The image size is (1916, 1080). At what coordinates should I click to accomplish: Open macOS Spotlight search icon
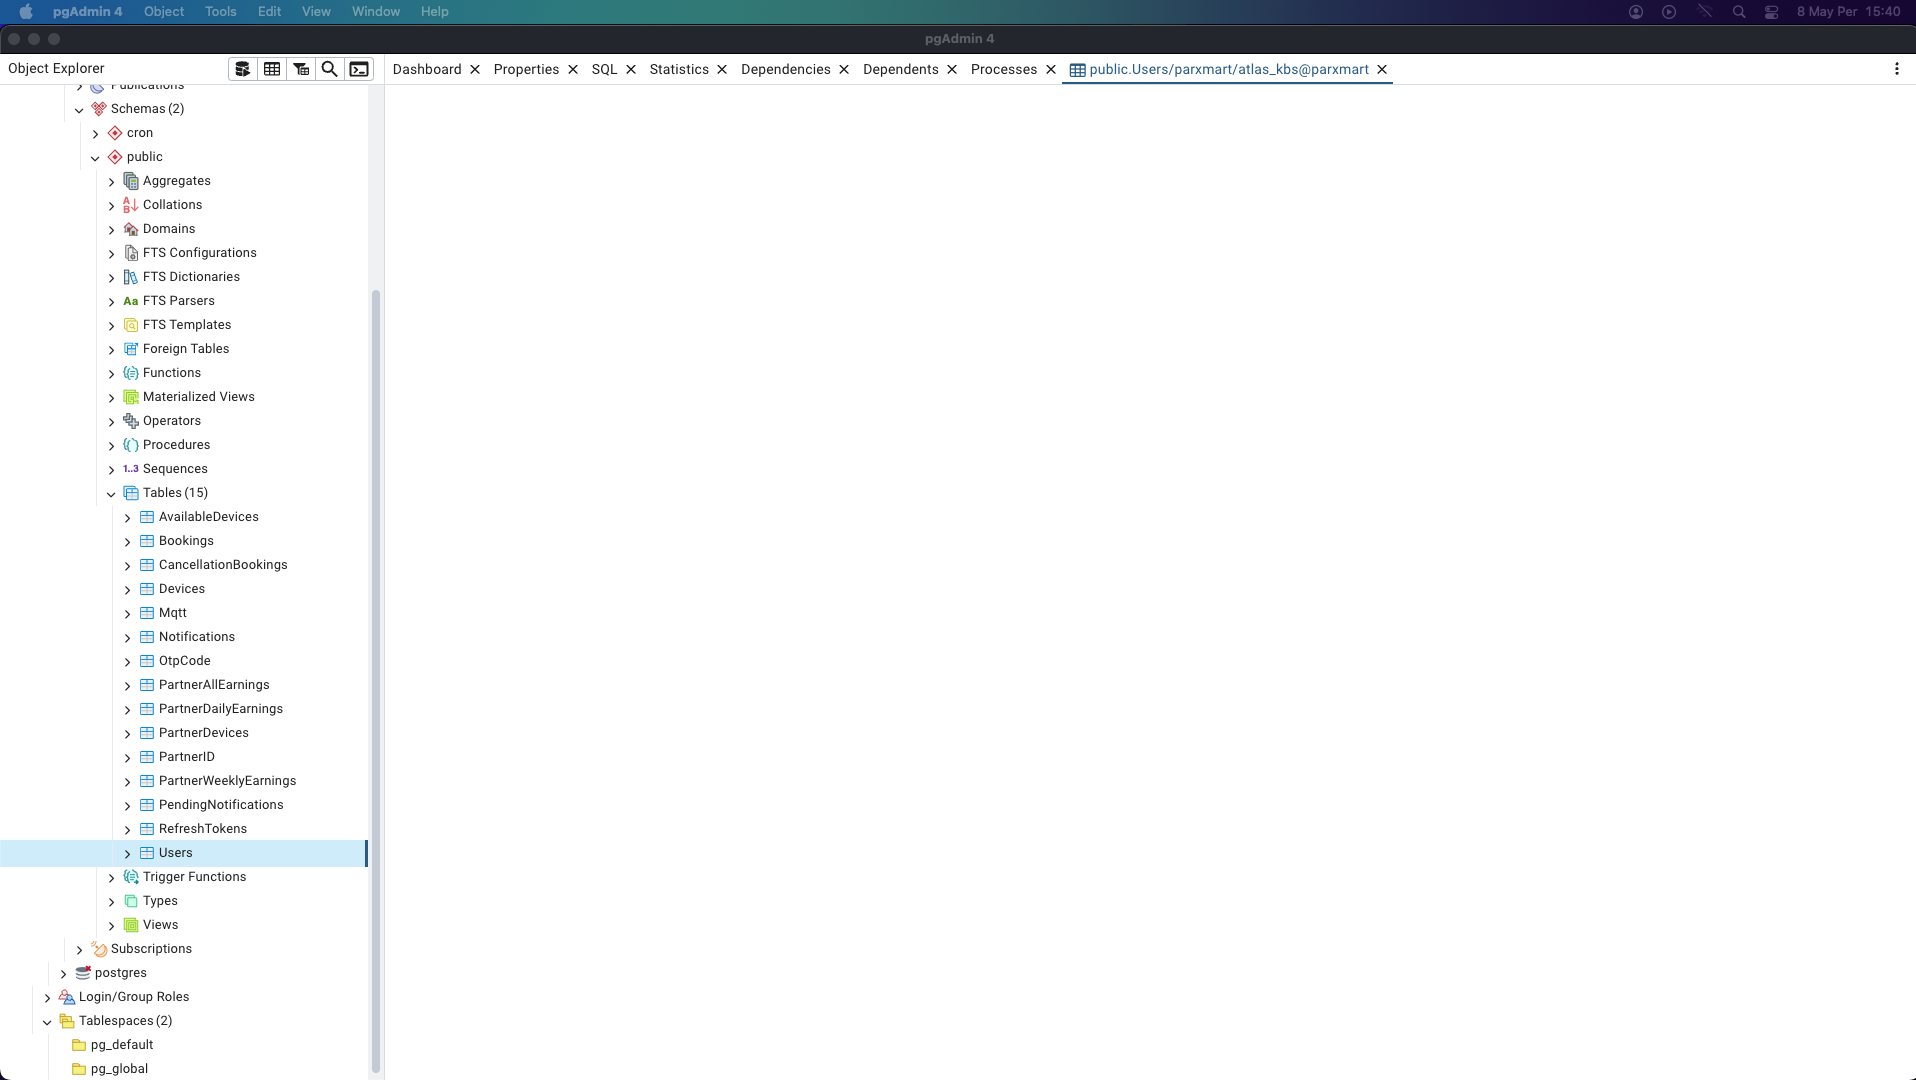coord(1739,12)
